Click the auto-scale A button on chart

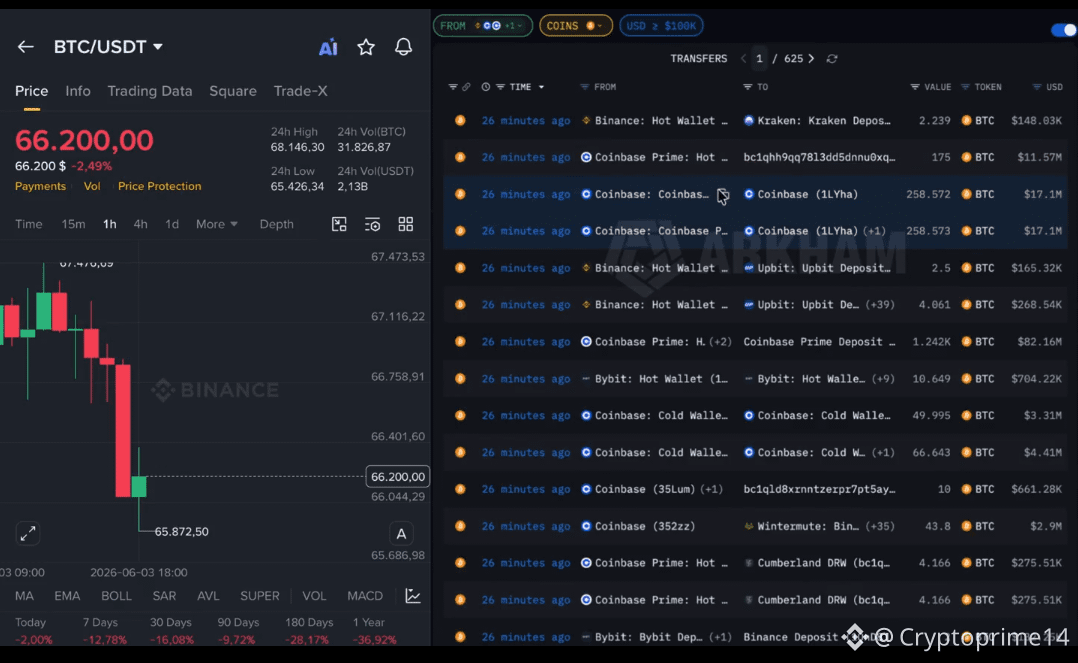pyautogui.click(x=402, y=534)
